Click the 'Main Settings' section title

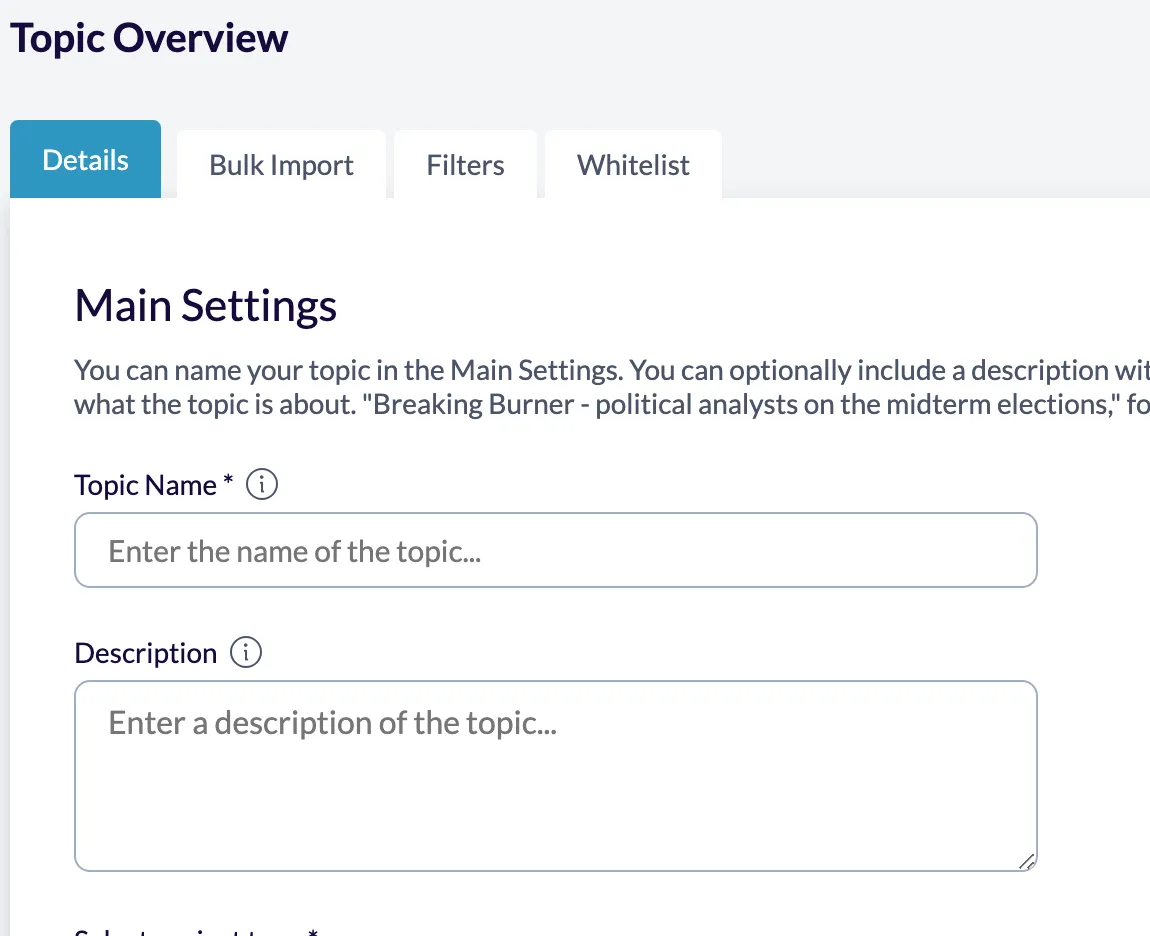coord(204,305)
